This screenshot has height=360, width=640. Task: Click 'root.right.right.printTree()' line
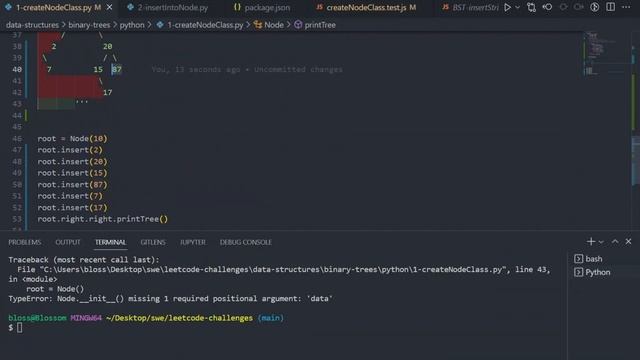(x=102, y=219)
